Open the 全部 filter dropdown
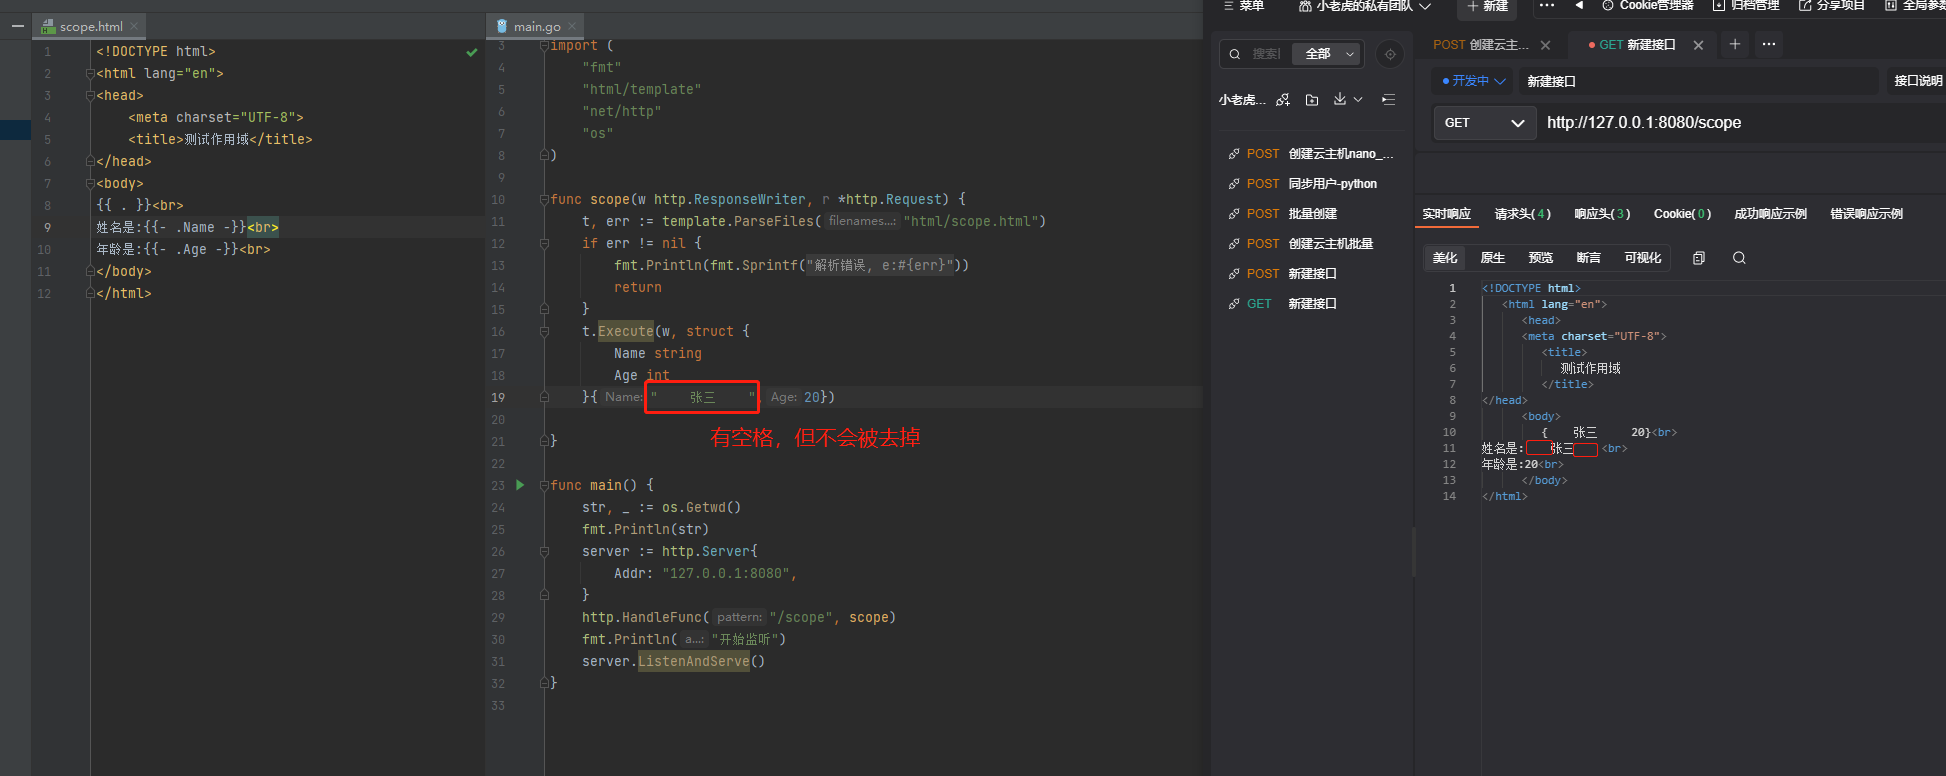Viewport: 1946px width, 776px height. [1326, 54]
